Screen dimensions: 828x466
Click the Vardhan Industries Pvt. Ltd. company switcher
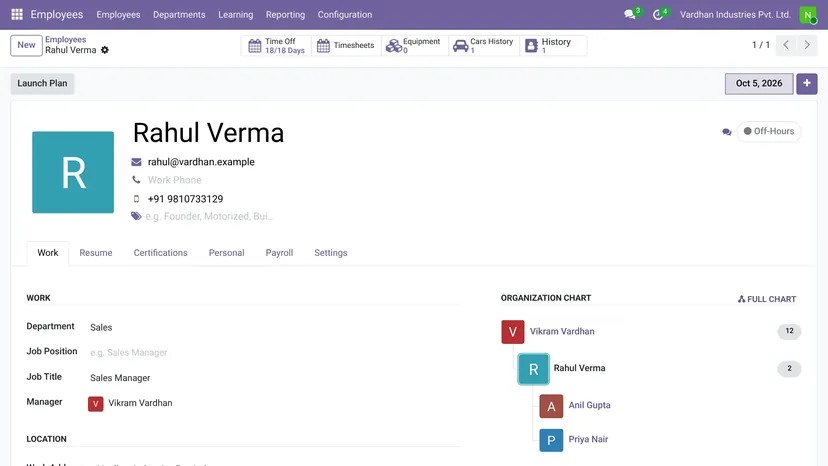pyautogui.click(x=735, y=15)
